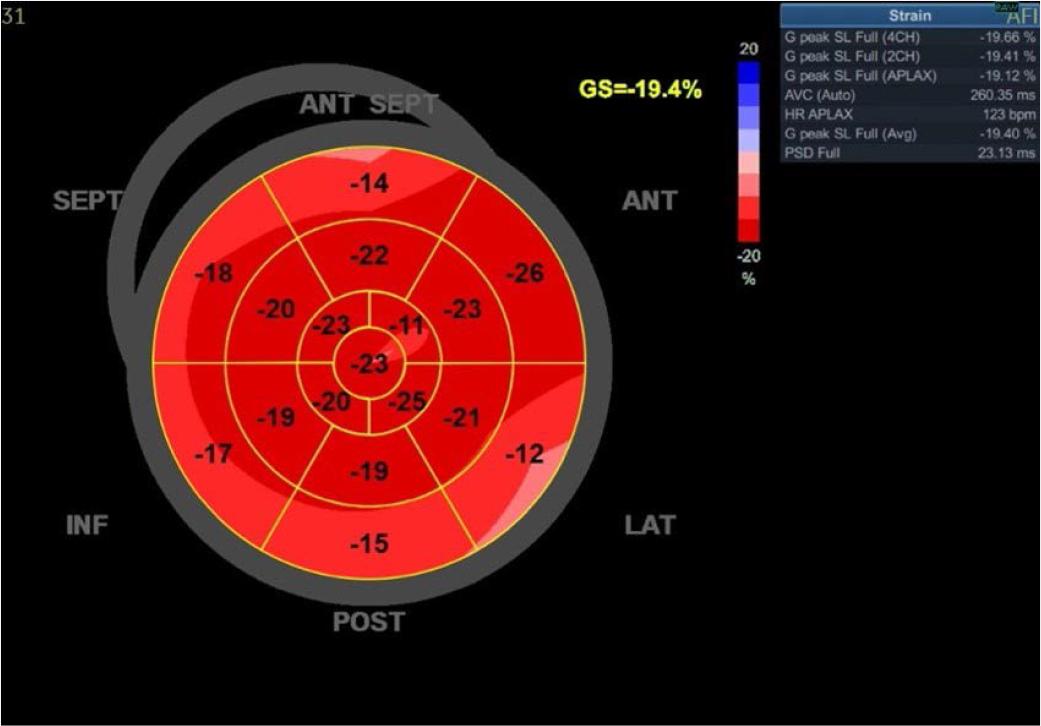
Task: Select the LAT basal segment showing -12
Action: coord(524,453)
